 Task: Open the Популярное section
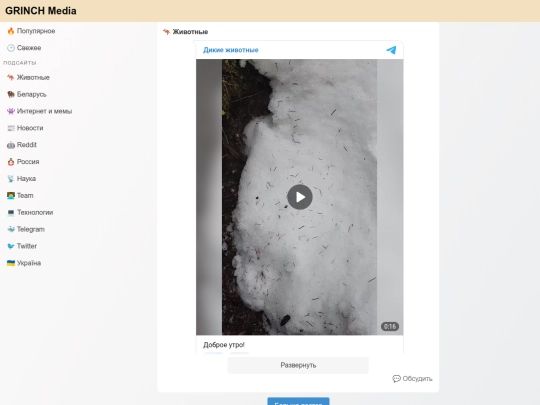coord(36,31)
